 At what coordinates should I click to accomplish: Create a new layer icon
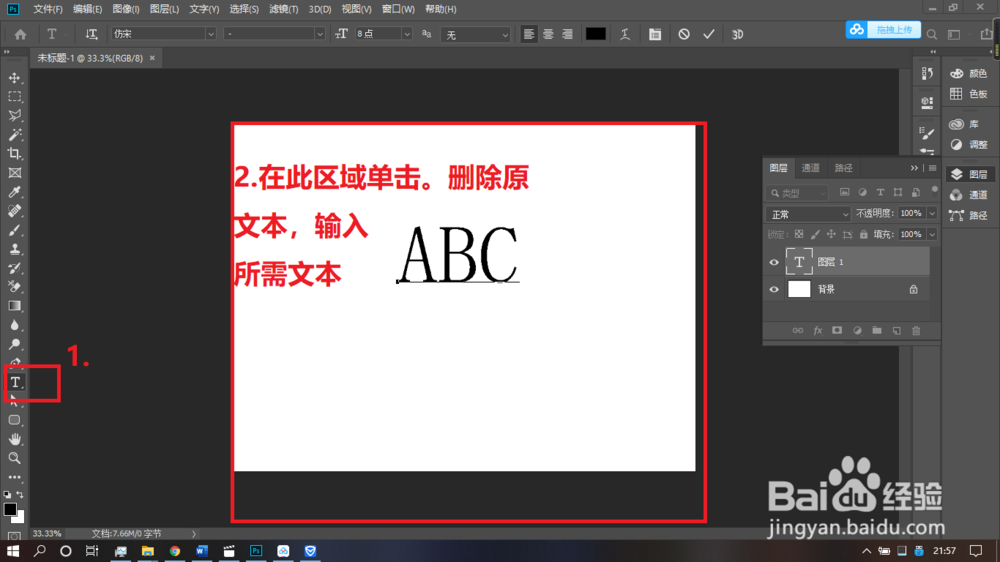(x=897, y=330)
